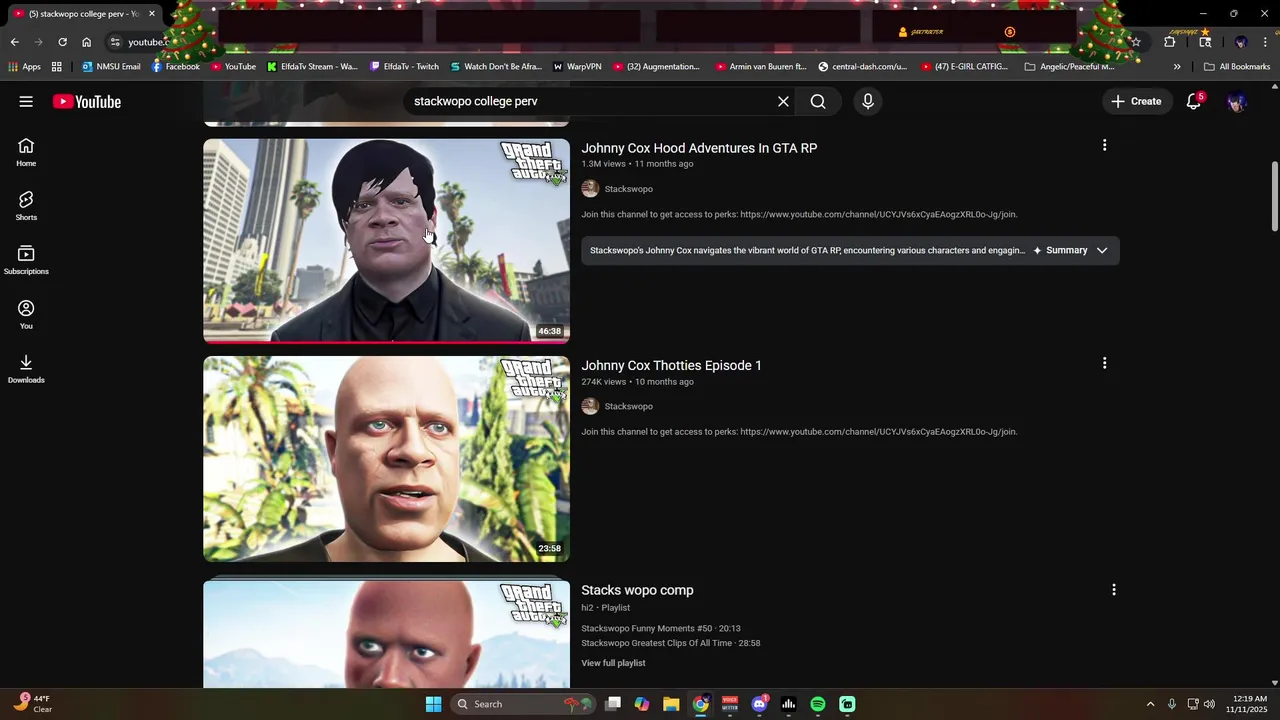Open the Angelic/Peaceful M... bookmark folder
The image size is (1280, 720).
tap(1069, 67)
